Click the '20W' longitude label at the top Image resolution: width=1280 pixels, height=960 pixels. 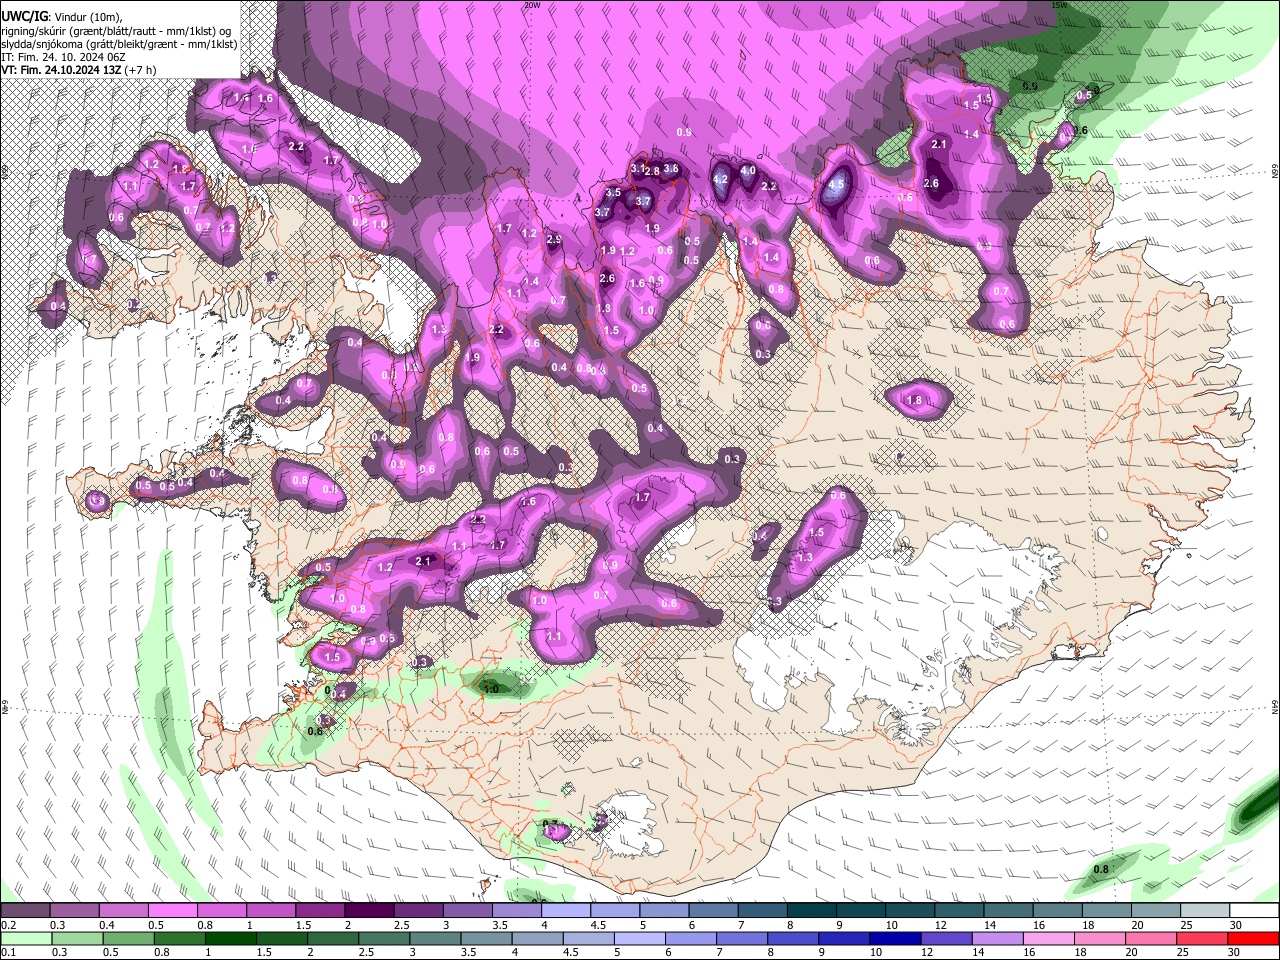tap(532, 5)
